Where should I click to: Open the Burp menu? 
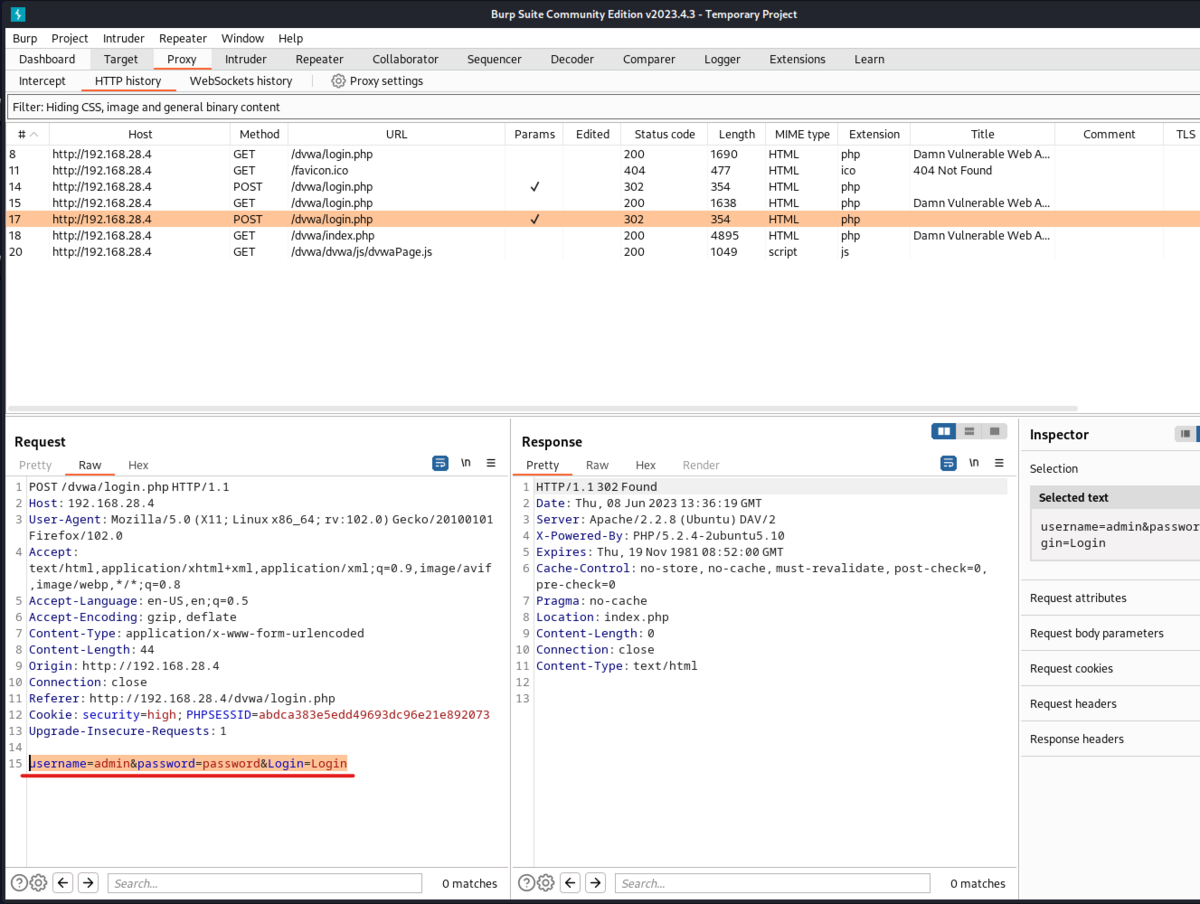pos(25,38)
